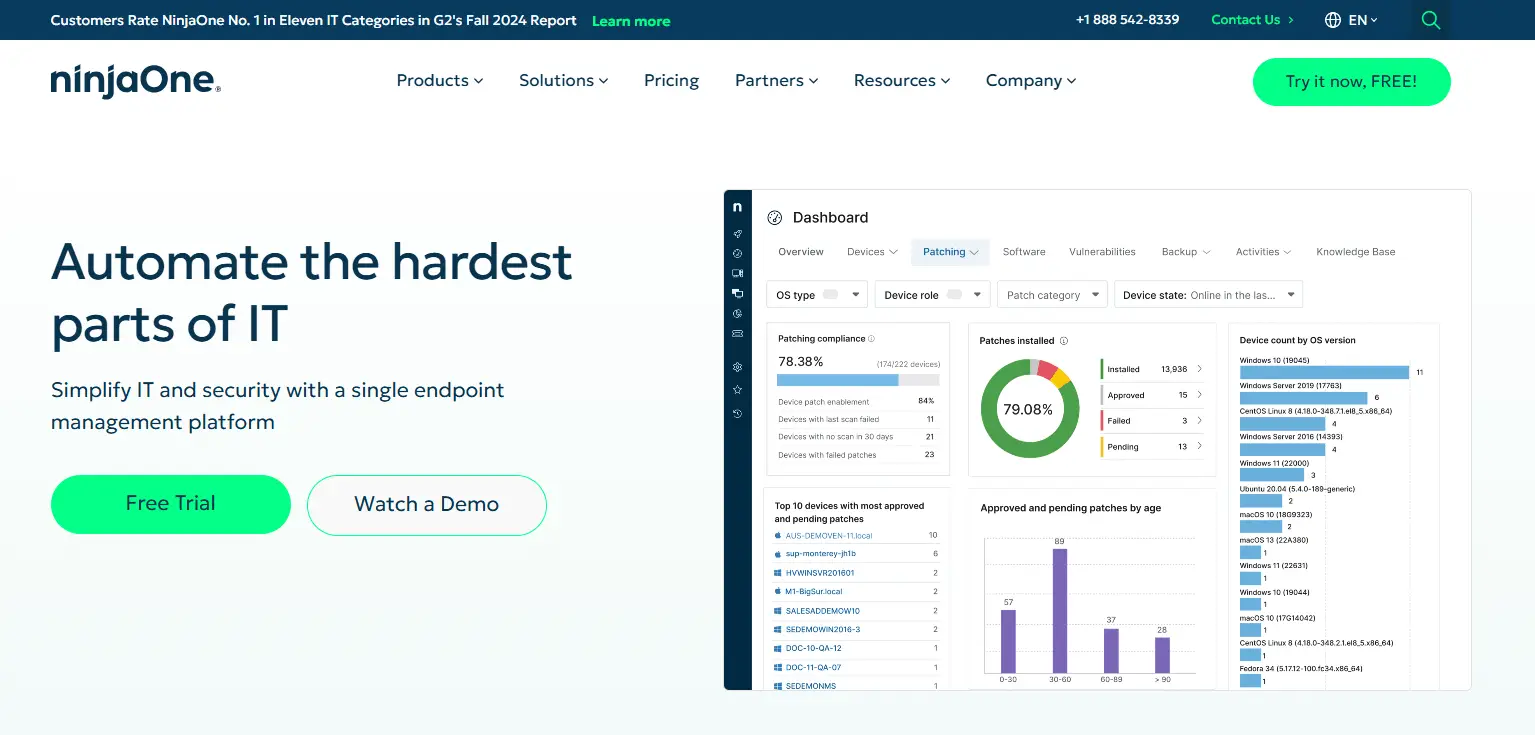Open the search magnifier icon in the top bar
This screenshot has width=1535, height=735.
(x=1431, y=20)
